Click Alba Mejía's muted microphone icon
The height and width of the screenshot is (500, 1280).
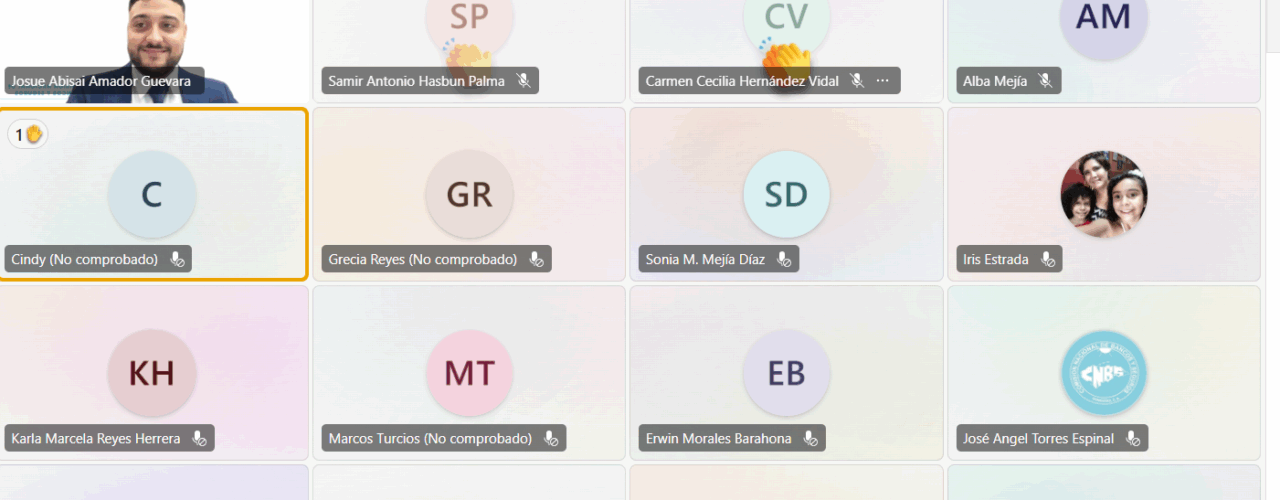coord(1045,81)
